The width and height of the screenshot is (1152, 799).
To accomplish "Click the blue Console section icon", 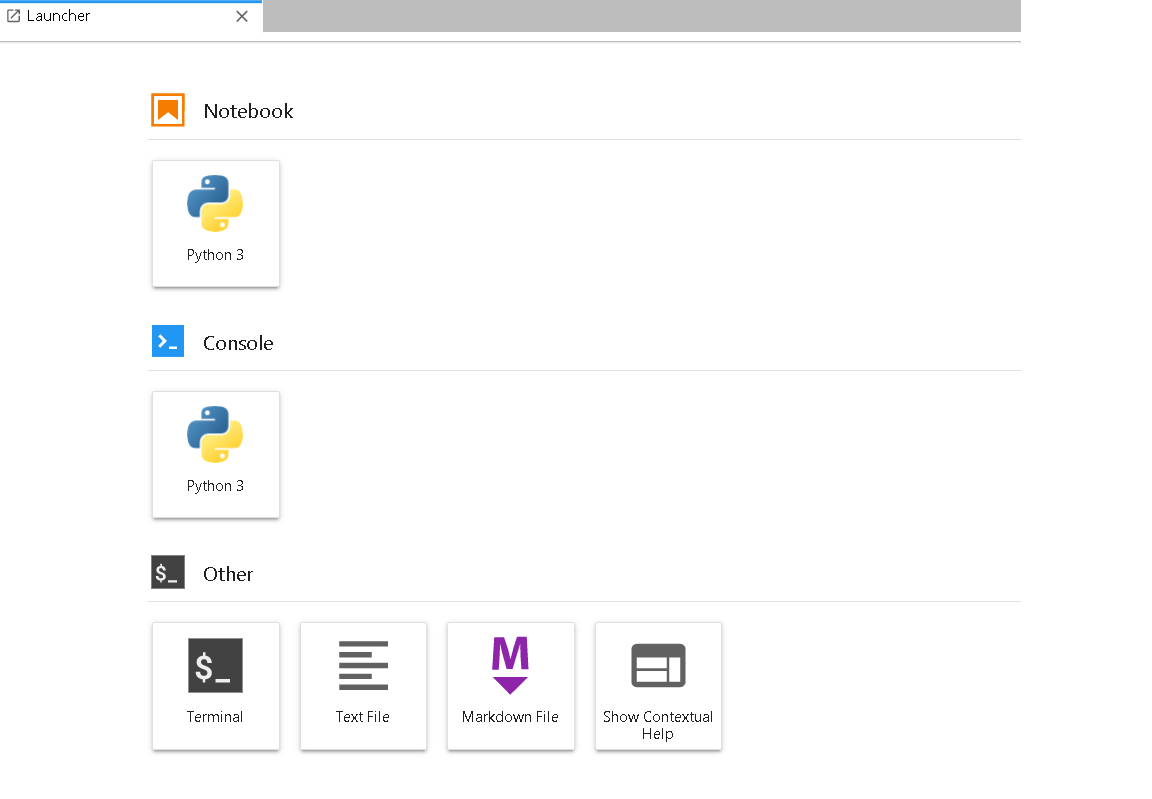I will point(168,341).
